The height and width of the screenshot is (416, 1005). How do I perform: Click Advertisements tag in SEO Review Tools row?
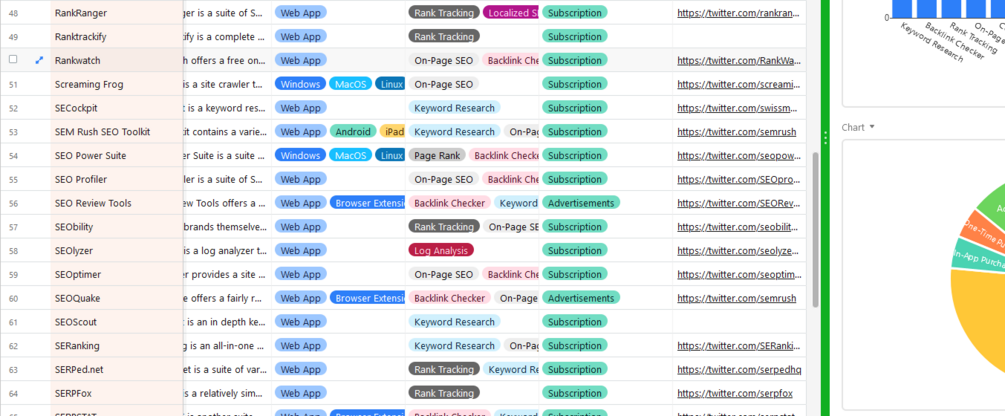581,203
